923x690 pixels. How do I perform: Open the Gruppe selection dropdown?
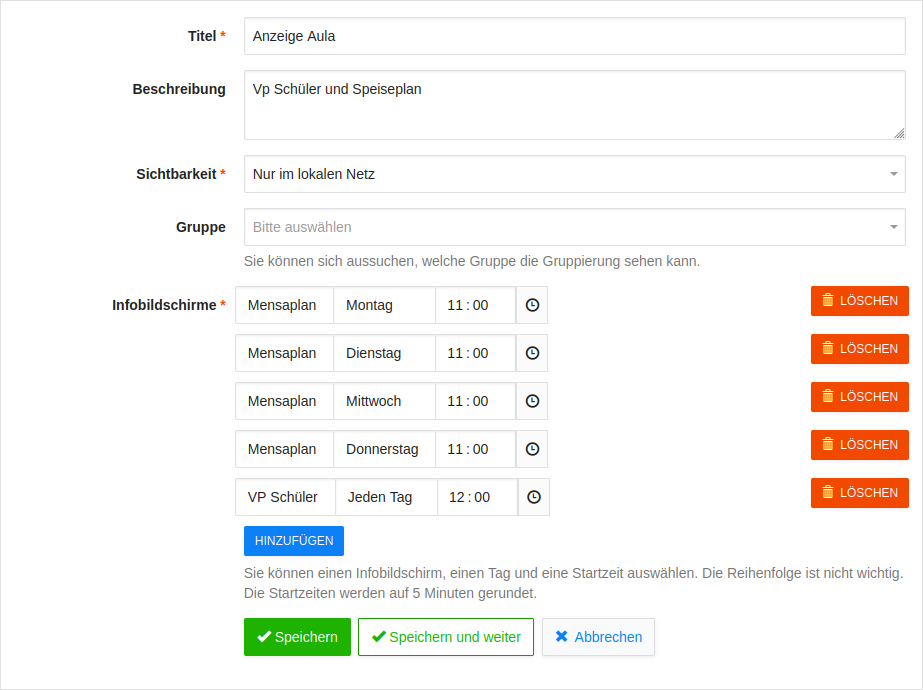575,227
